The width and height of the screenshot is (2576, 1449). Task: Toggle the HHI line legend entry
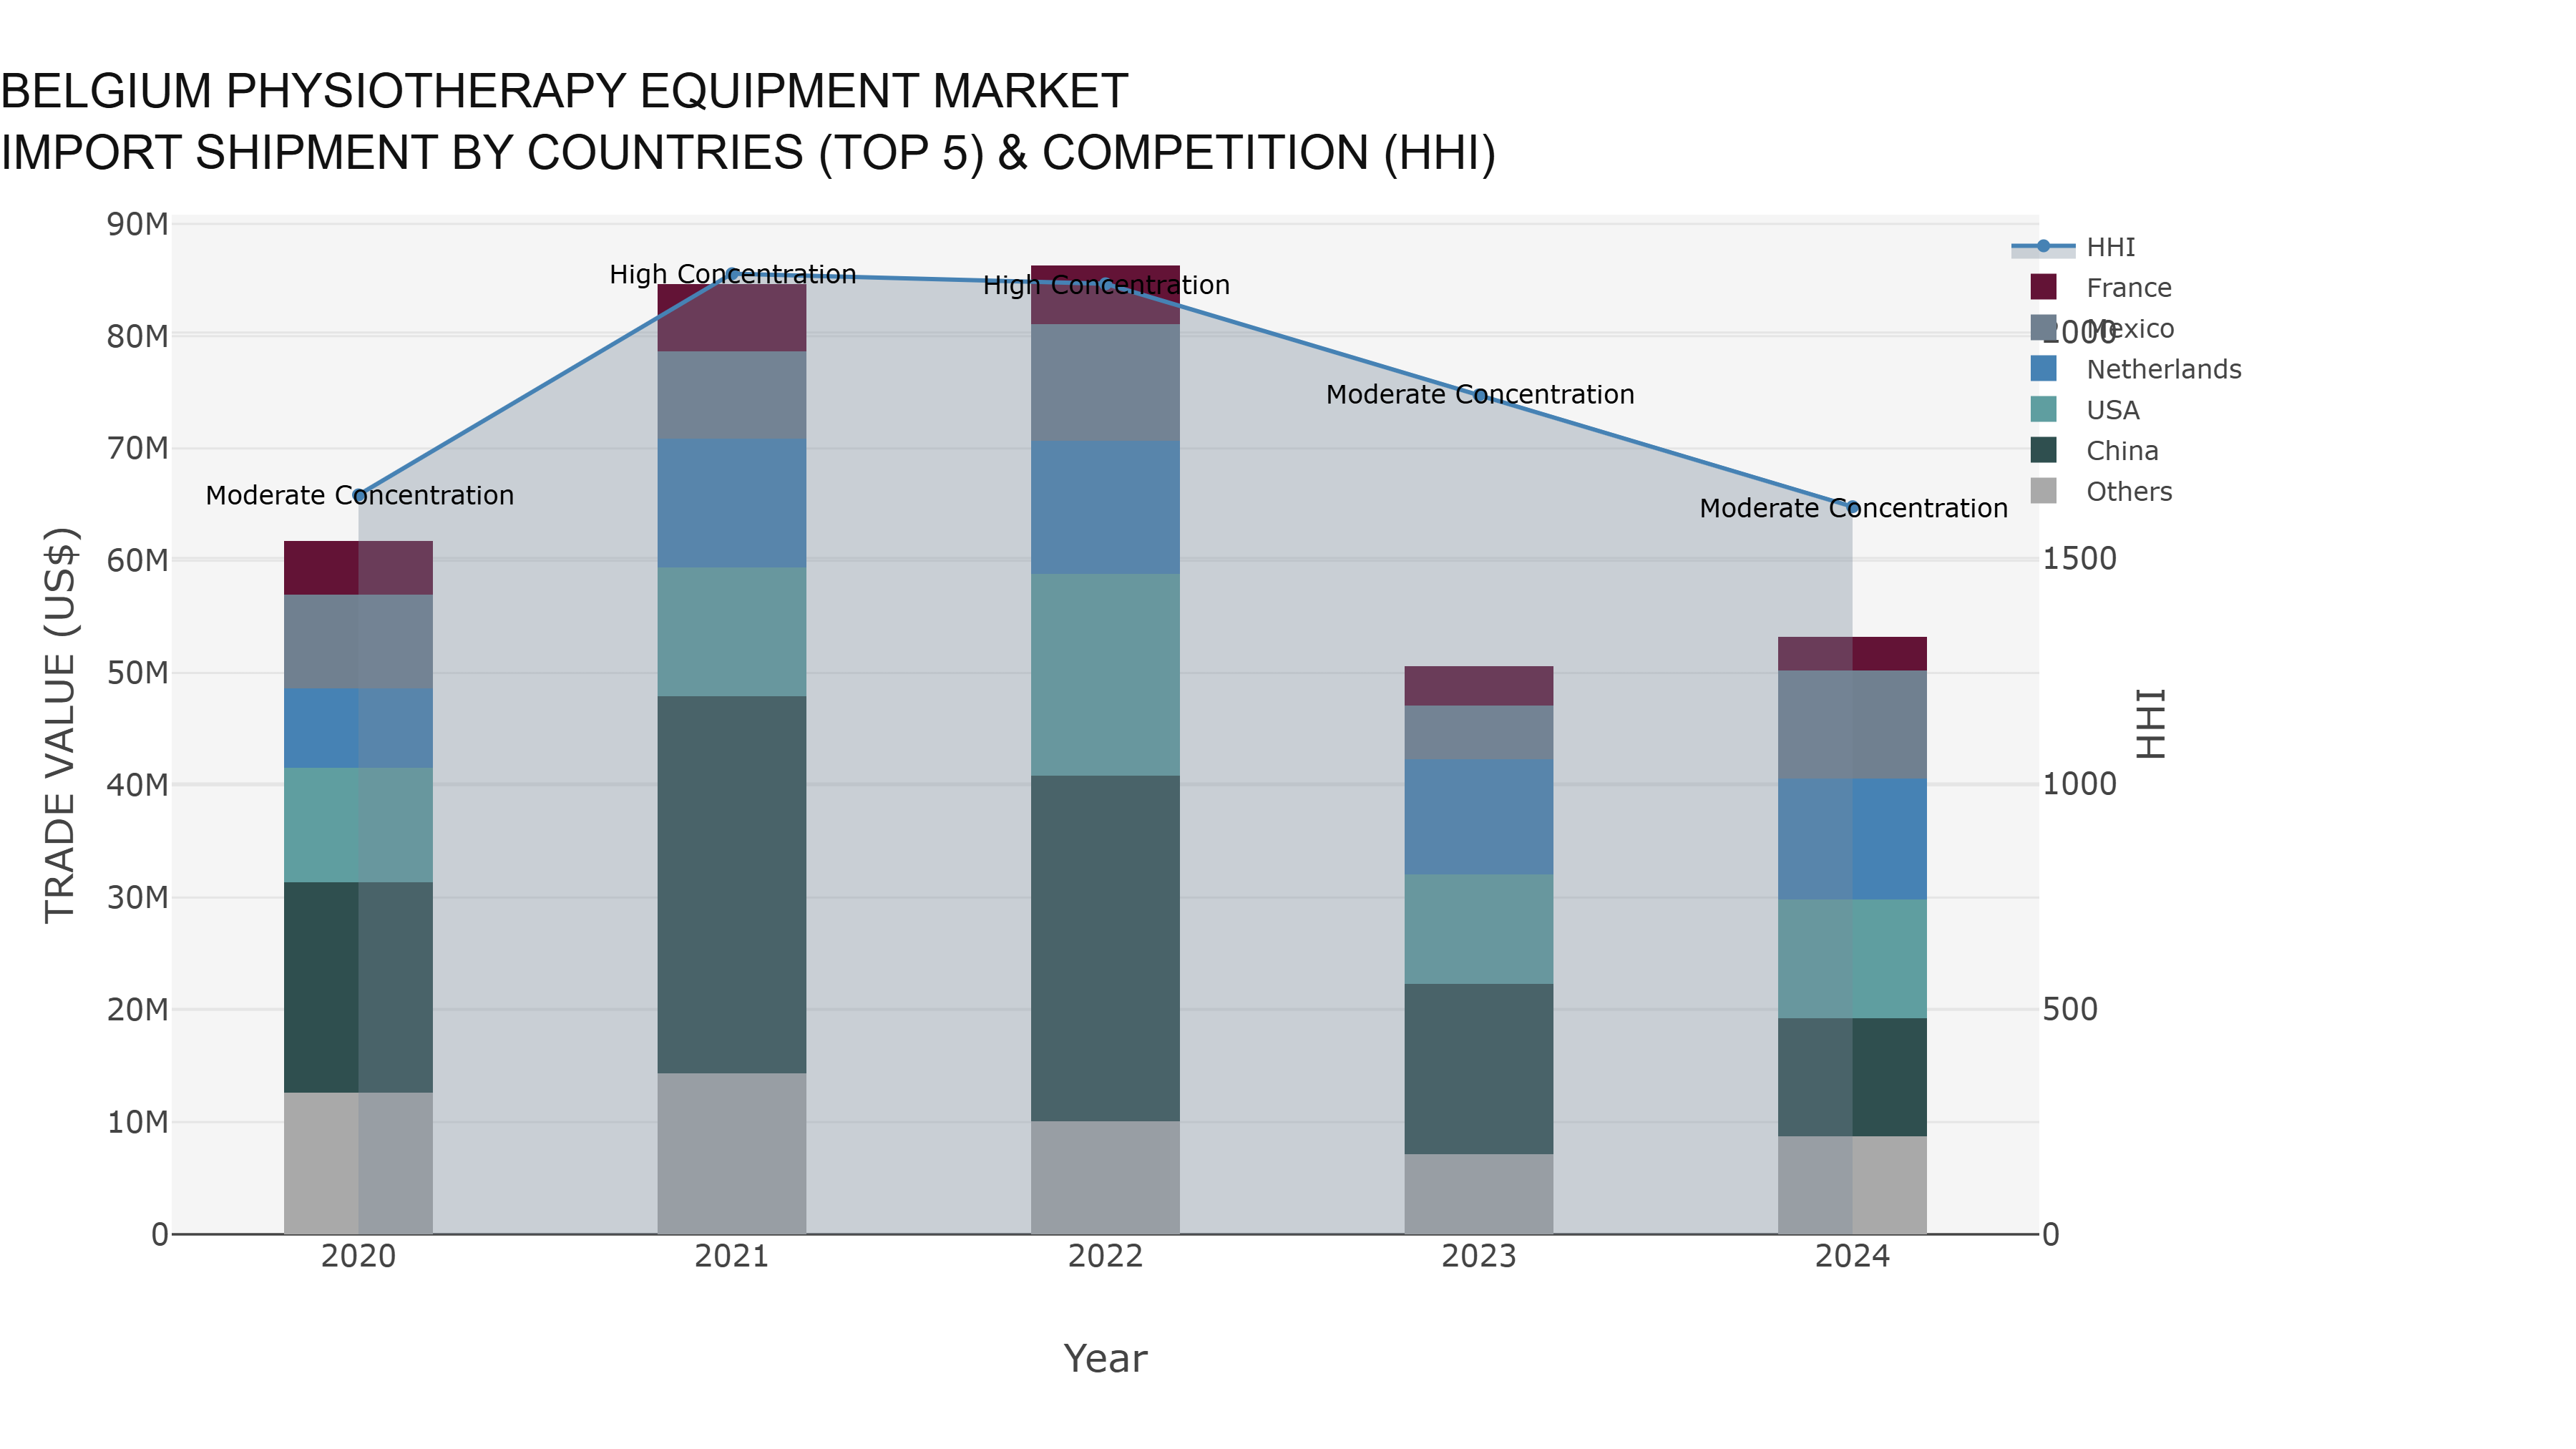tap(2110, 247)
